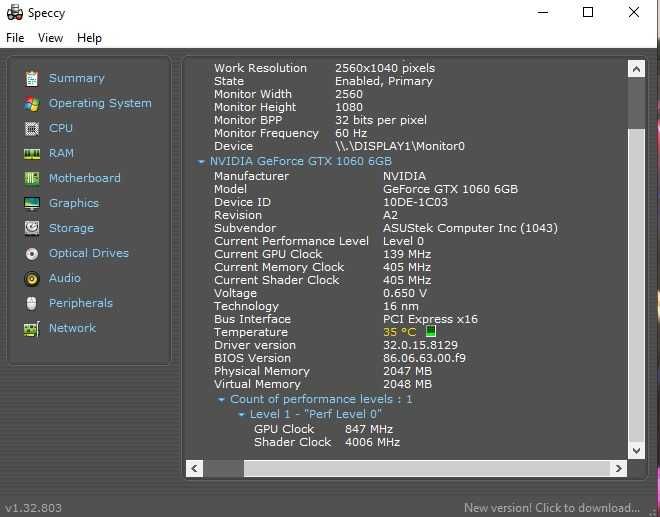Open the Storage section
The height and width of the screenshot is (517, 660).
tap(72, 228)
